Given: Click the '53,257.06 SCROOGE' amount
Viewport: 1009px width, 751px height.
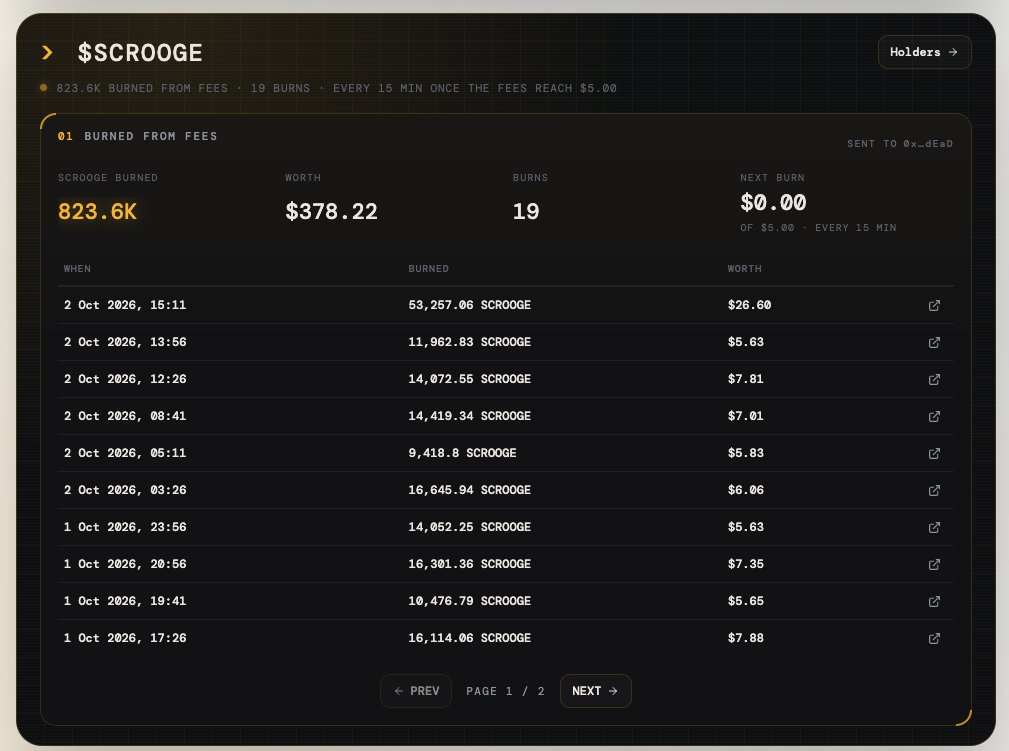Looking at the screenshot, I should 470,305.
